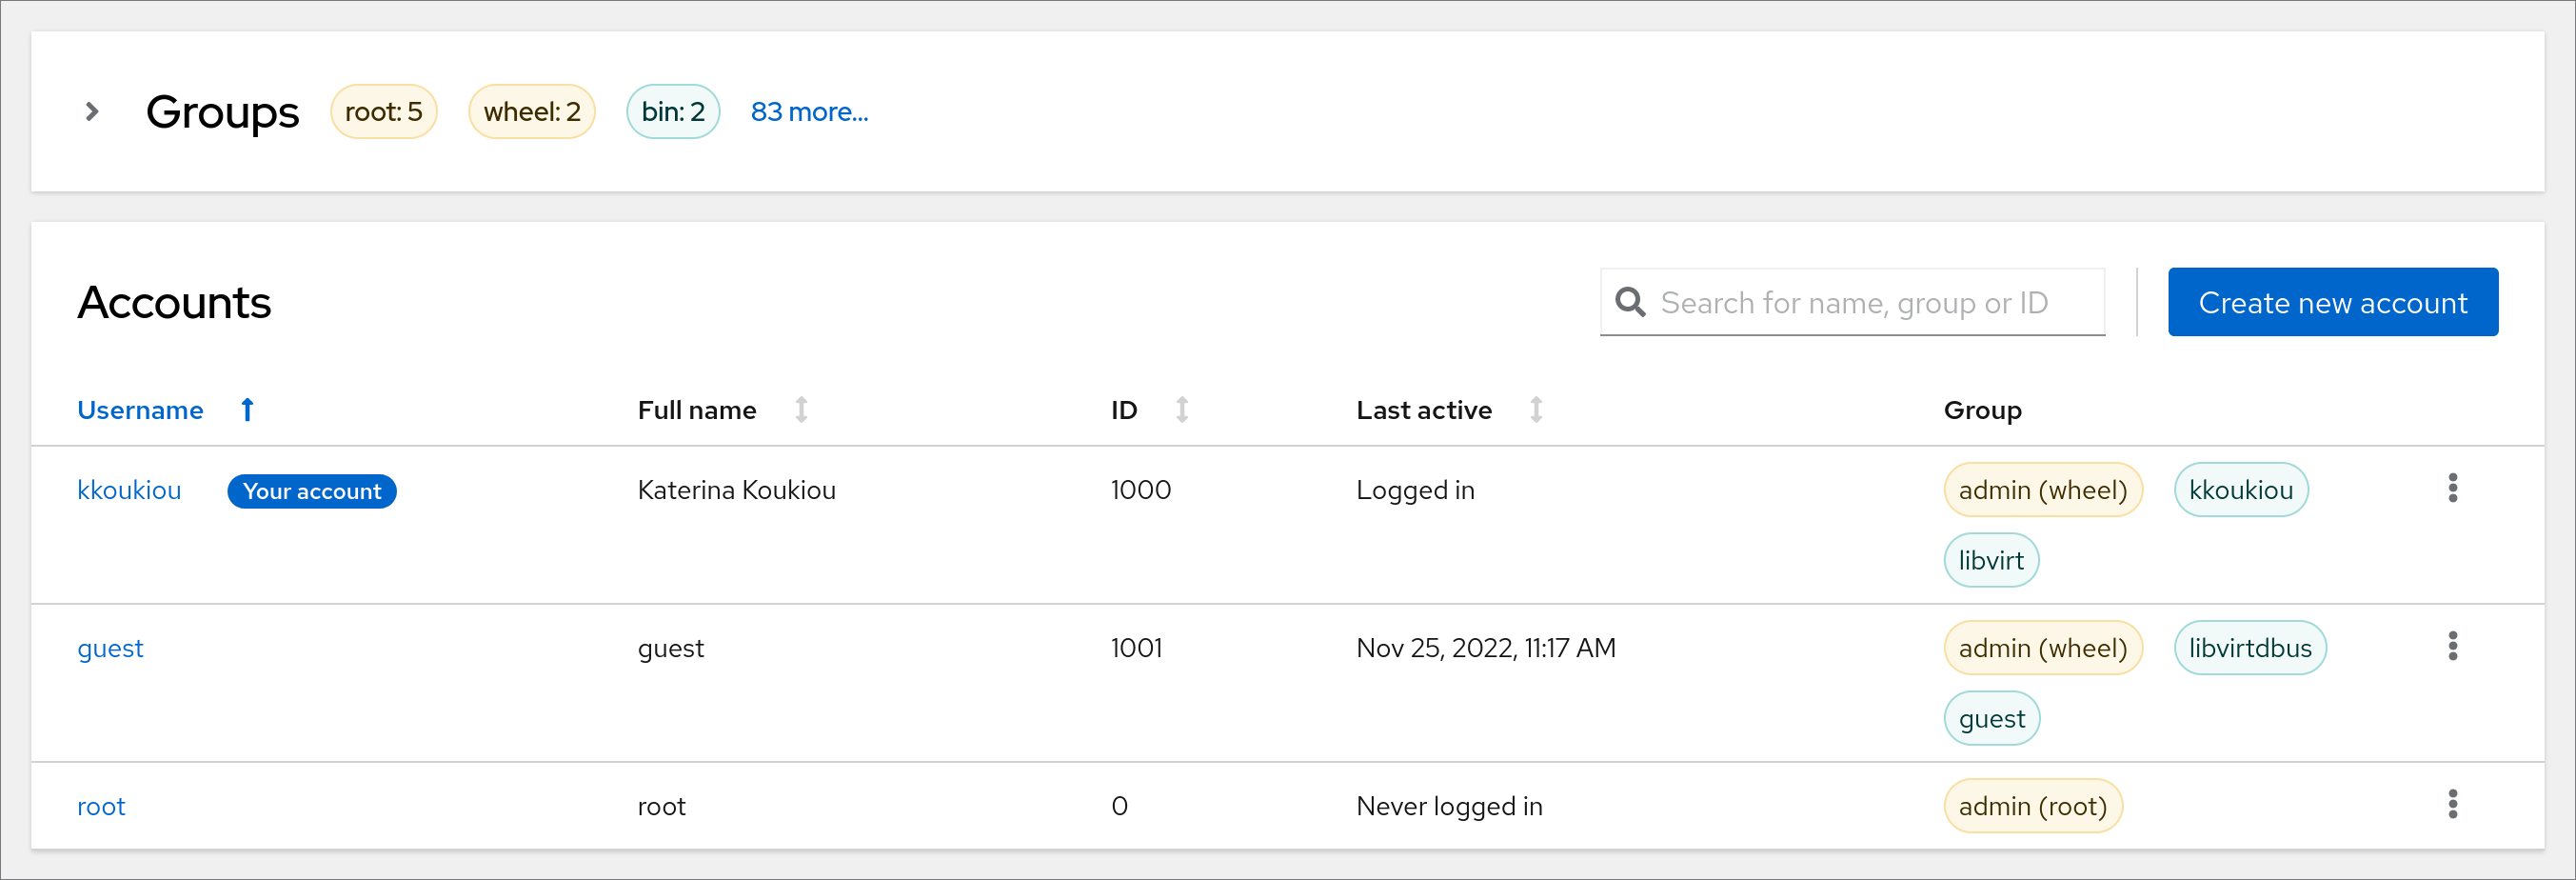This screenshot has width=2576, height=880.
Task: Click the Create new account button
Action: click(x=2332, y=302)
